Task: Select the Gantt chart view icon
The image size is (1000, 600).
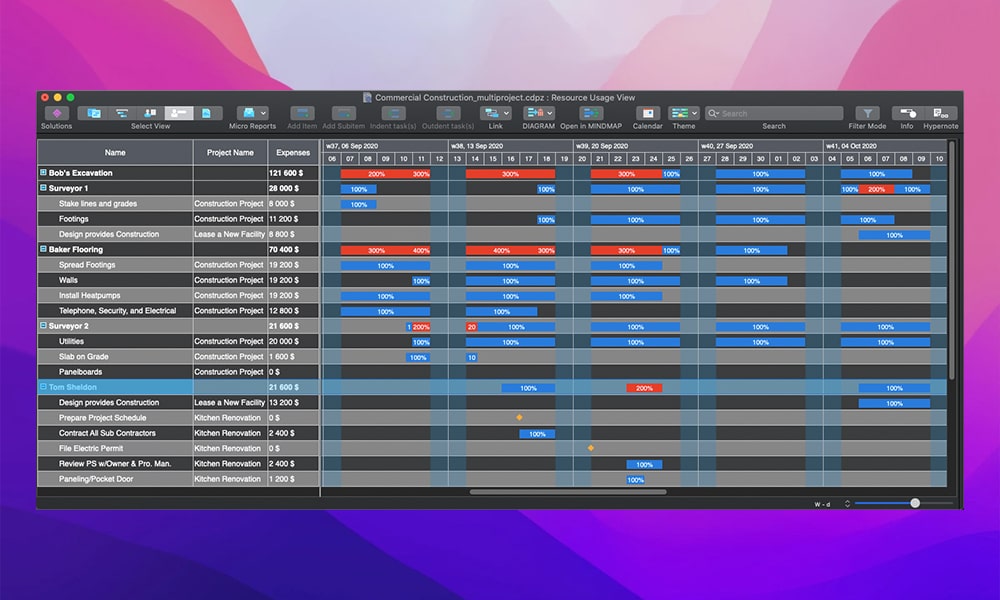Action: 122,114
